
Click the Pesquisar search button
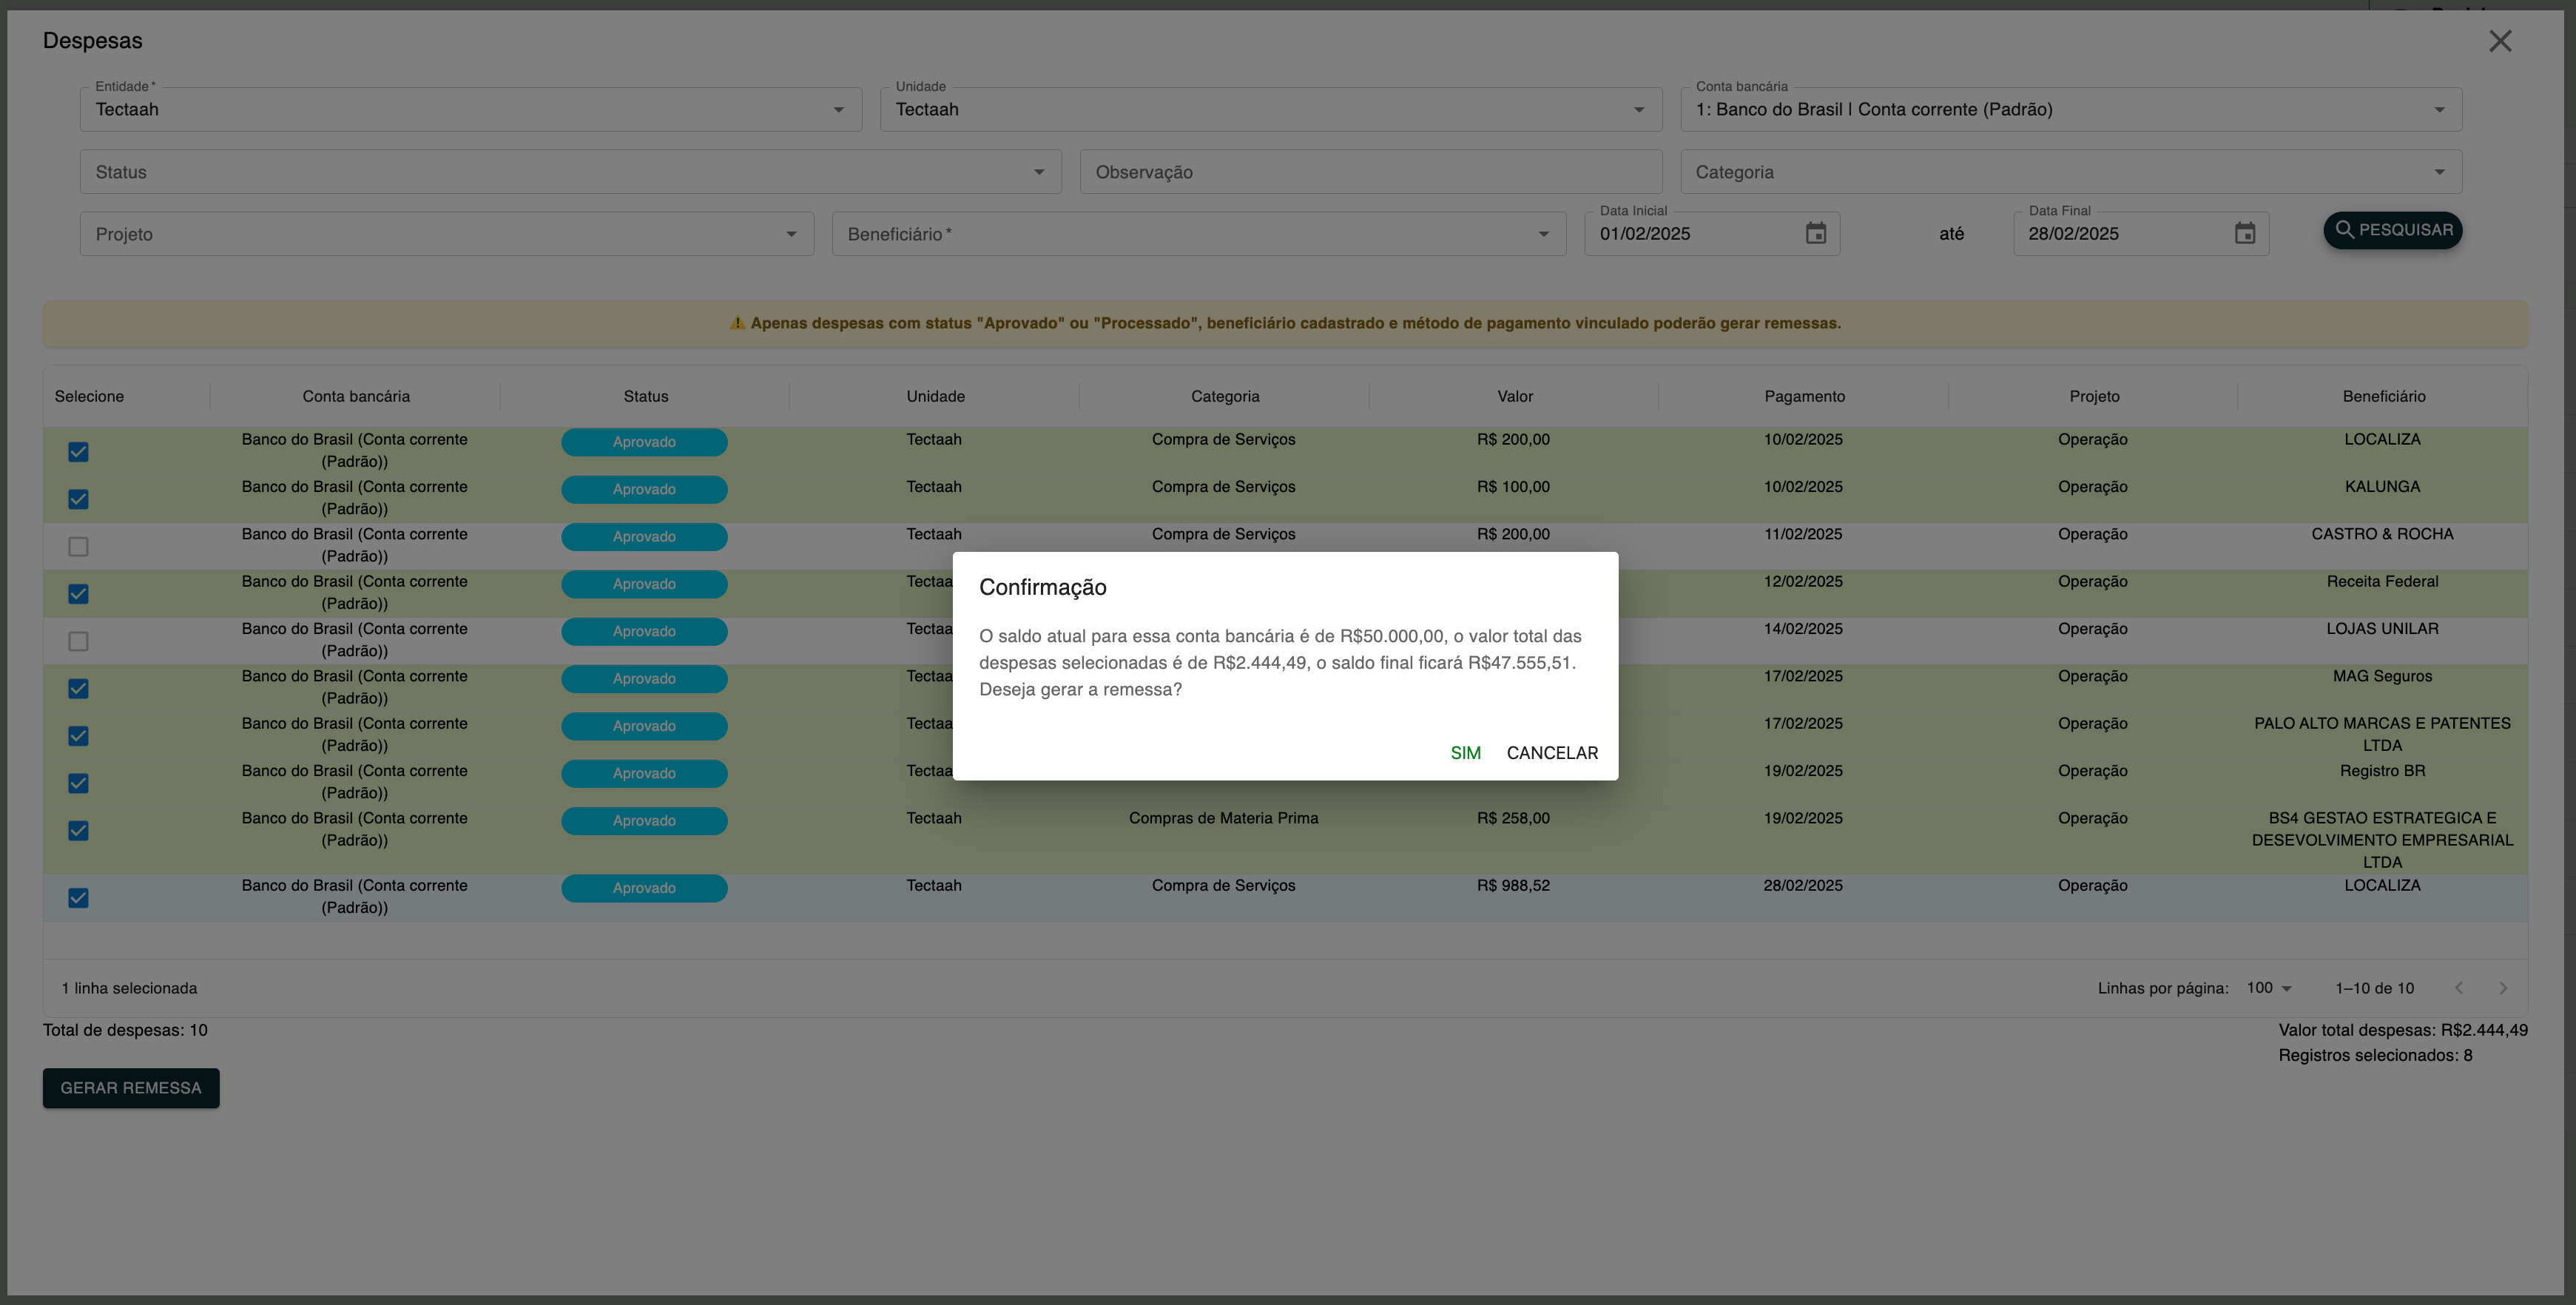click(x=2392, y=230)
